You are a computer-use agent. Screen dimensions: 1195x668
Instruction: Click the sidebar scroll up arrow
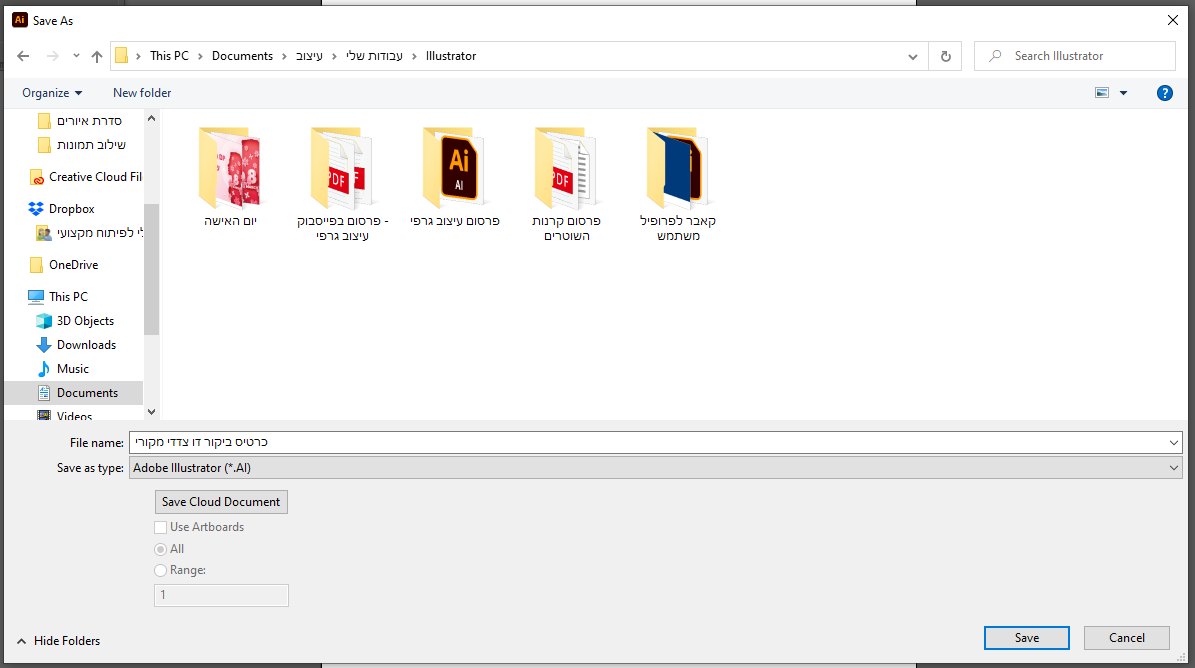pos(151,118)
